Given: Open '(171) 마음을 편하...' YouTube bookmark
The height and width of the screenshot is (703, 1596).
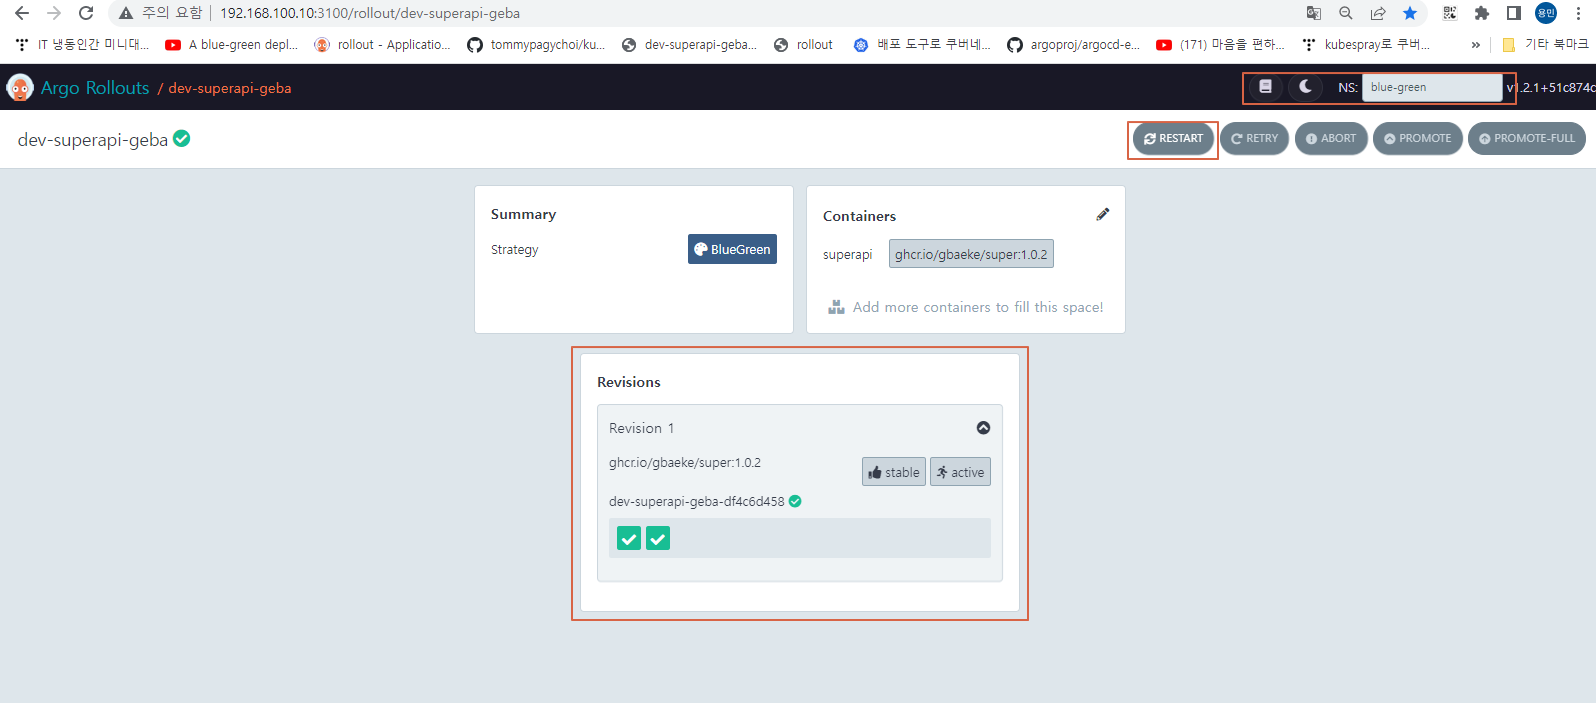Looking at the screenshot, I should pos(1220,45).
